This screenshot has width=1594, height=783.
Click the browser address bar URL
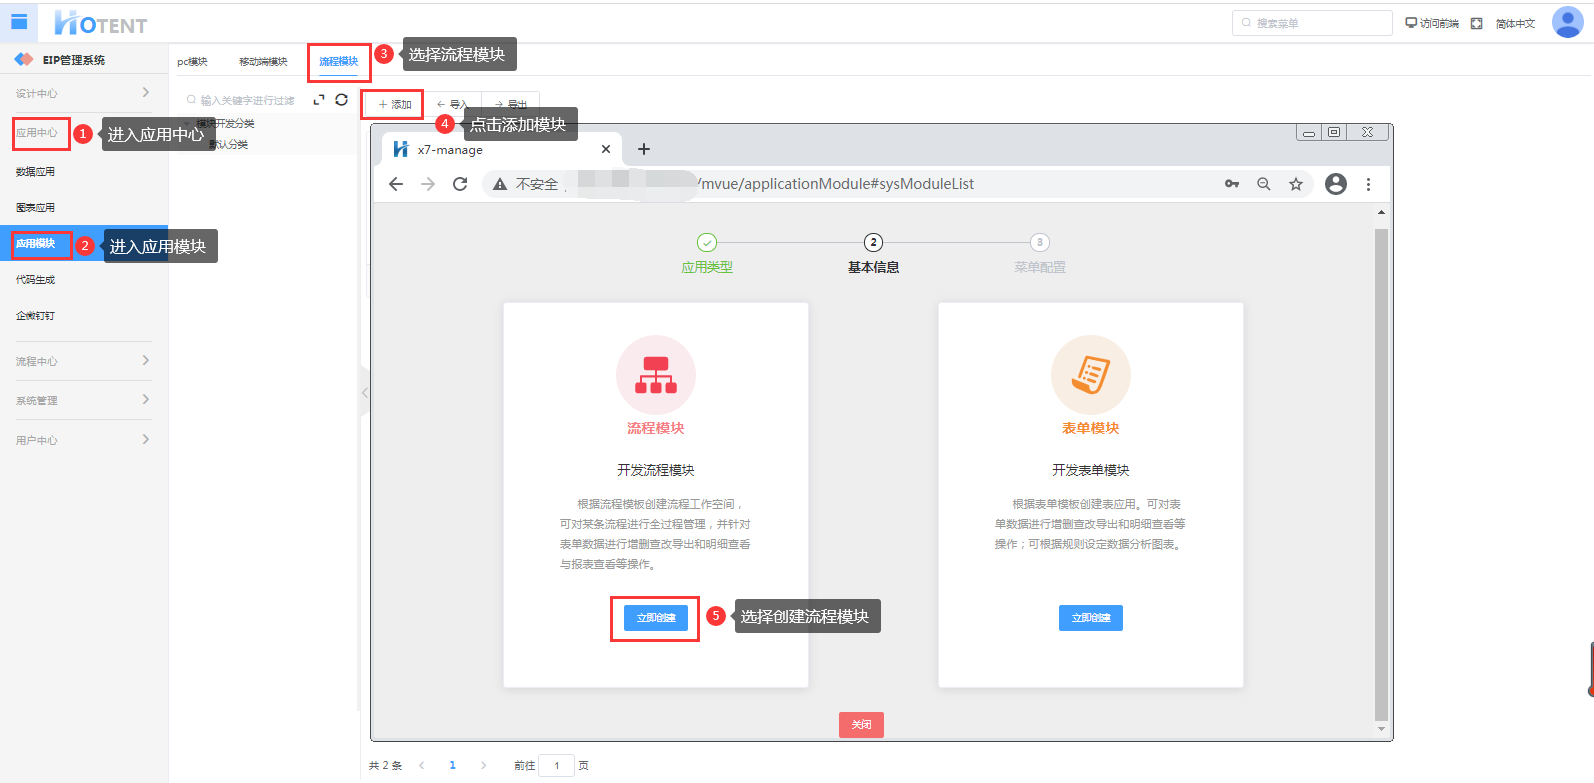pyautogui.click(x=835, y=184)
